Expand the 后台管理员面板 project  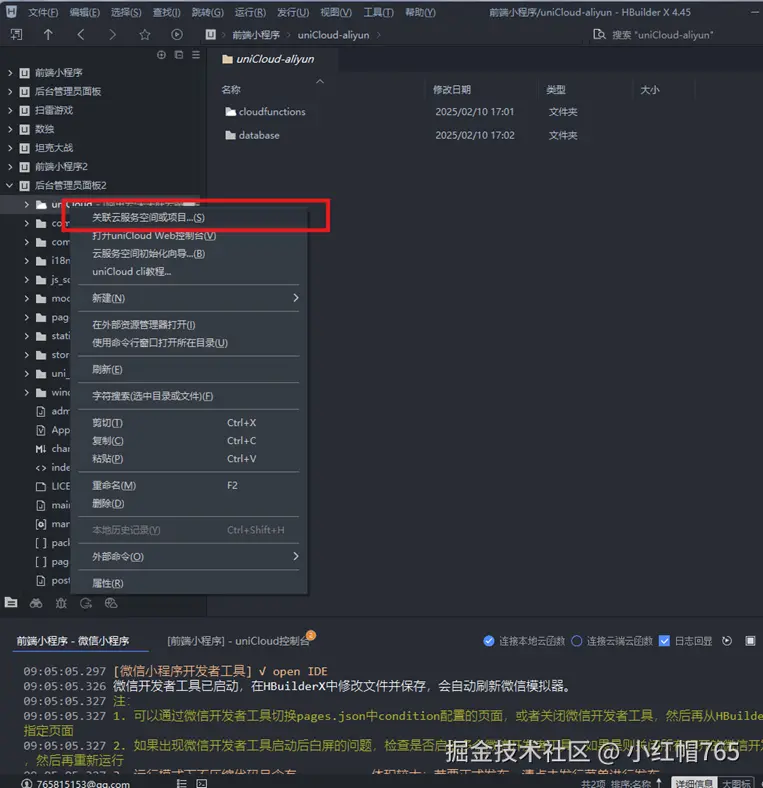tap(10, 91)
